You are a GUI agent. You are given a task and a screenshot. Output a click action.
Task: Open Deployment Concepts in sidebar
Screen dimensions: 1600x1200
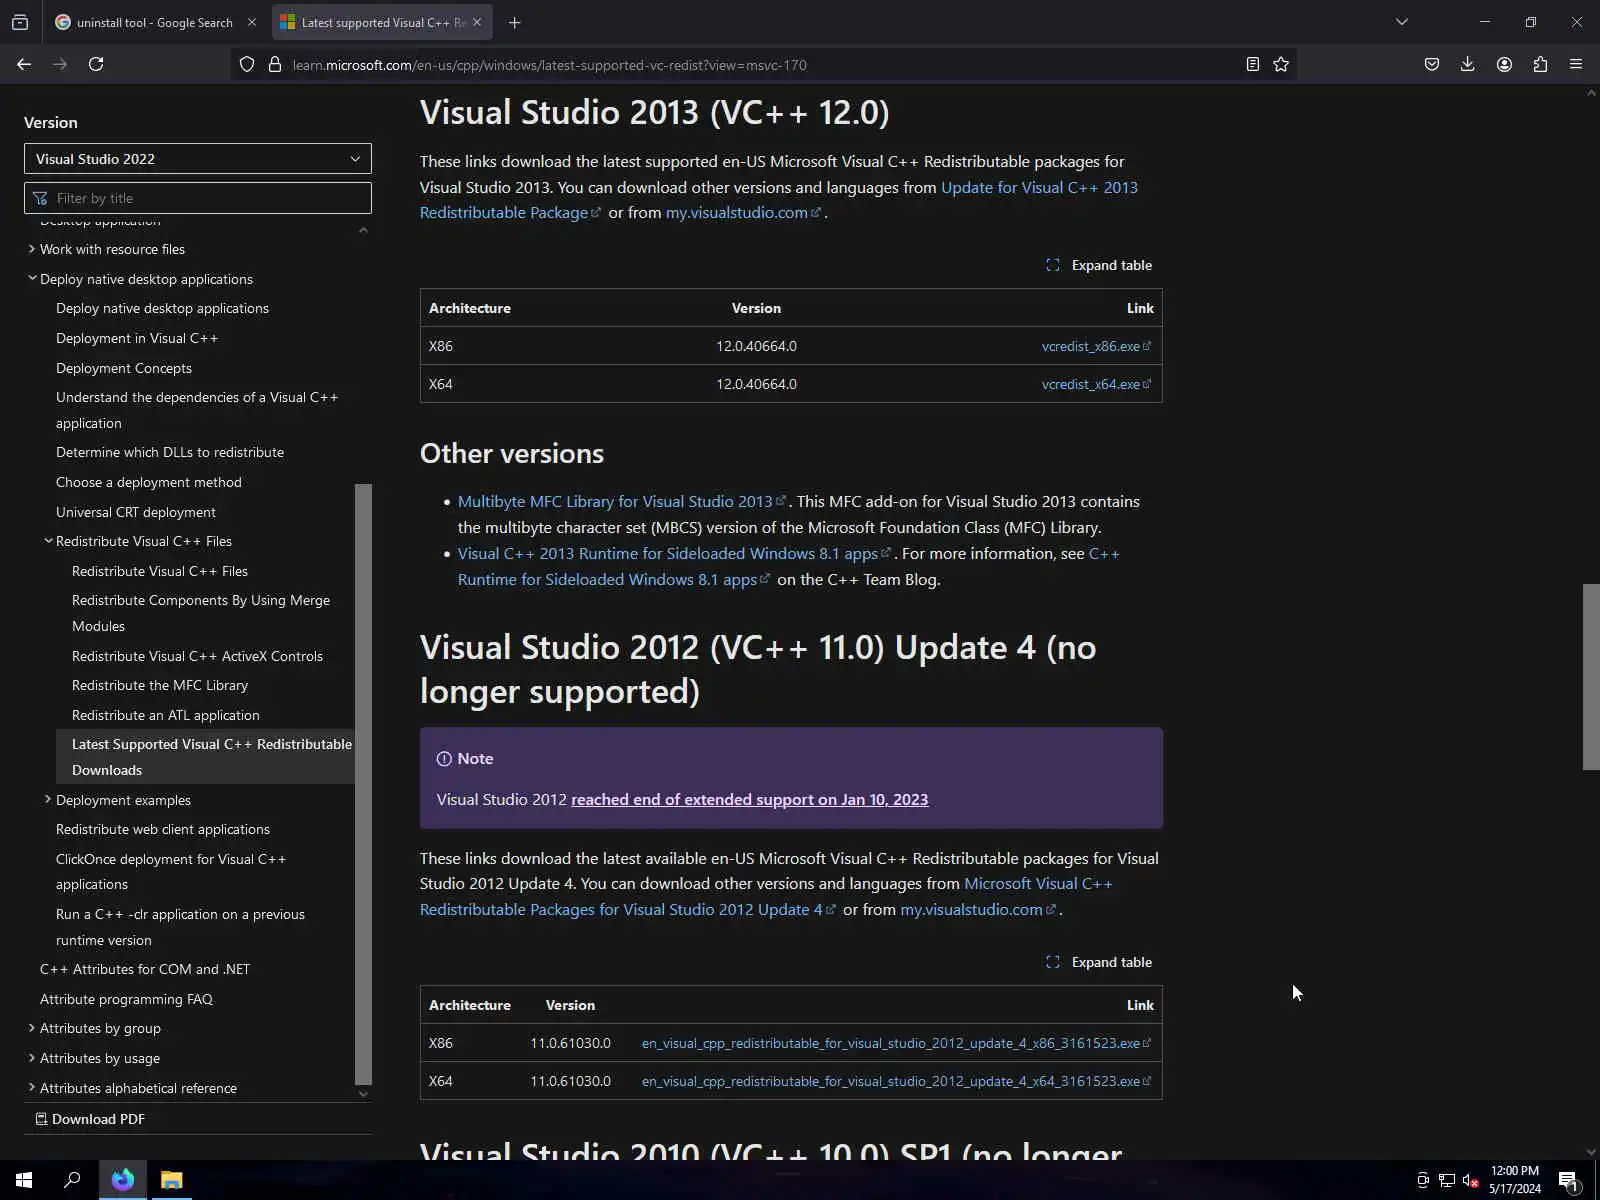pyautogui.click(x=124, y=368)
